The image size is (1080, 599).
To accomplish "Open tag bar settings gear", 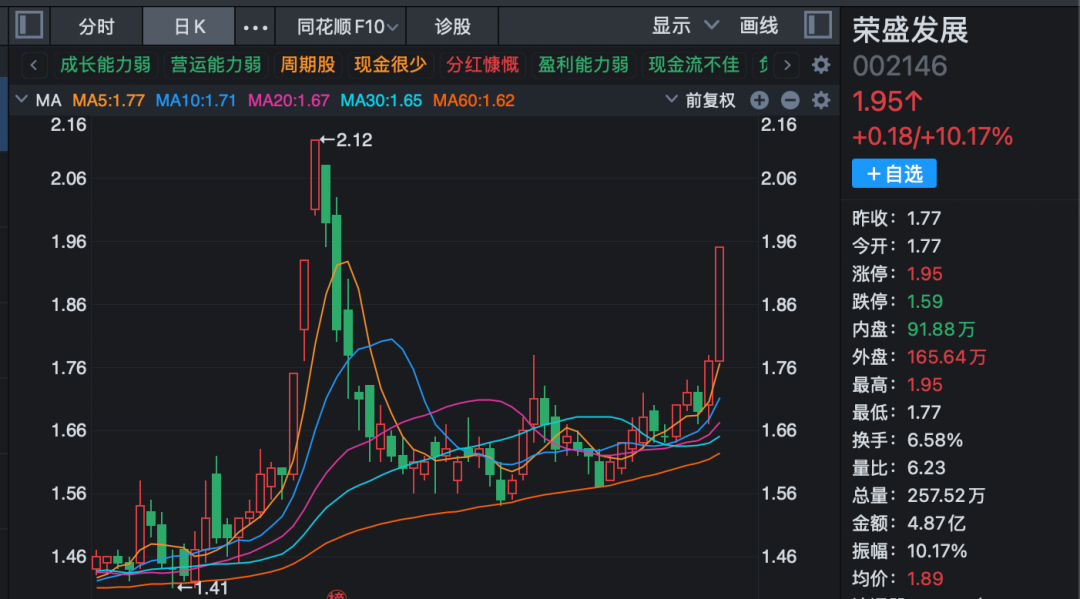I will coord(821,66).
